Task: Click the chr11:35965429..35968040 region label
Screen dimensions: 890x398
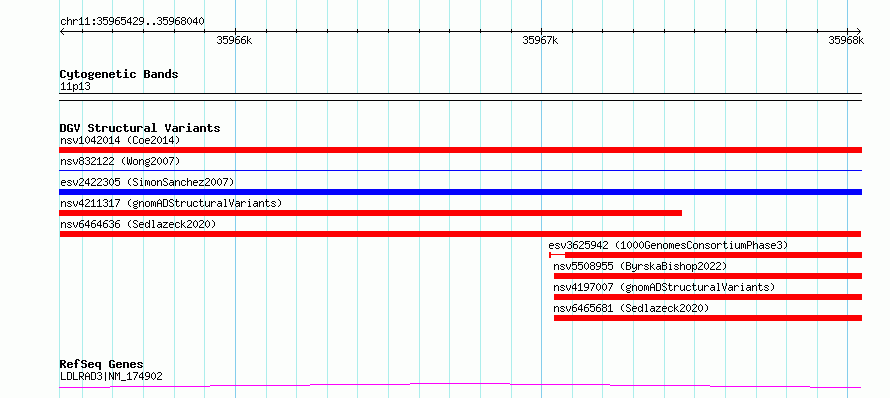Action: point(132,22)
